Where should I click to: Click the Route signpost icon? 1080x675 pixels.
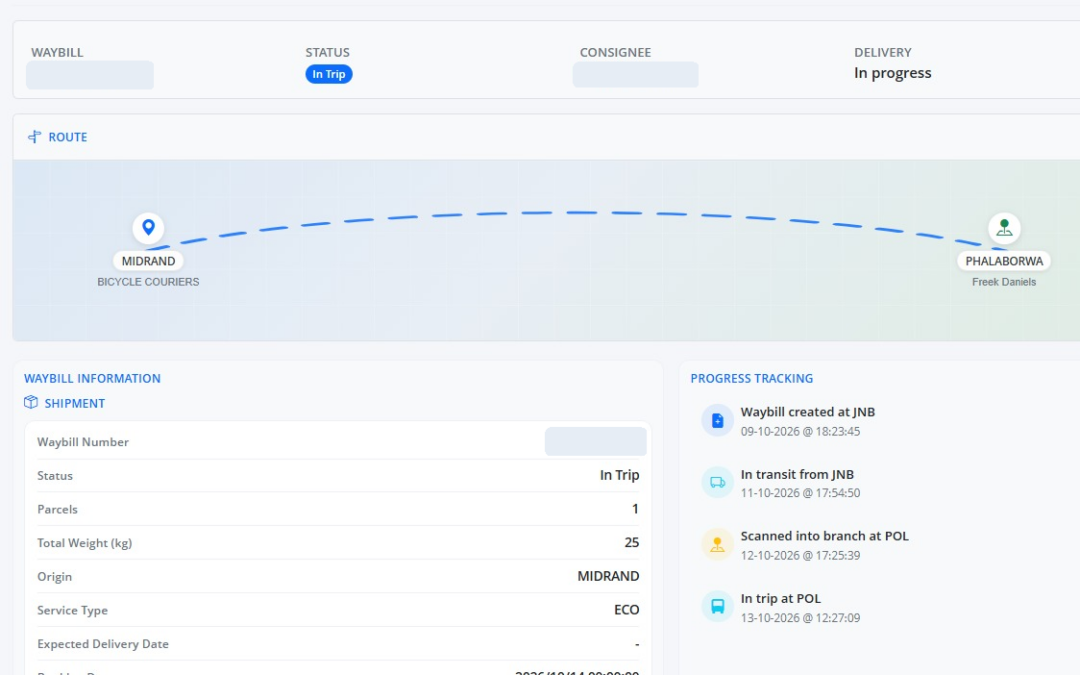(x=34, y=136)
